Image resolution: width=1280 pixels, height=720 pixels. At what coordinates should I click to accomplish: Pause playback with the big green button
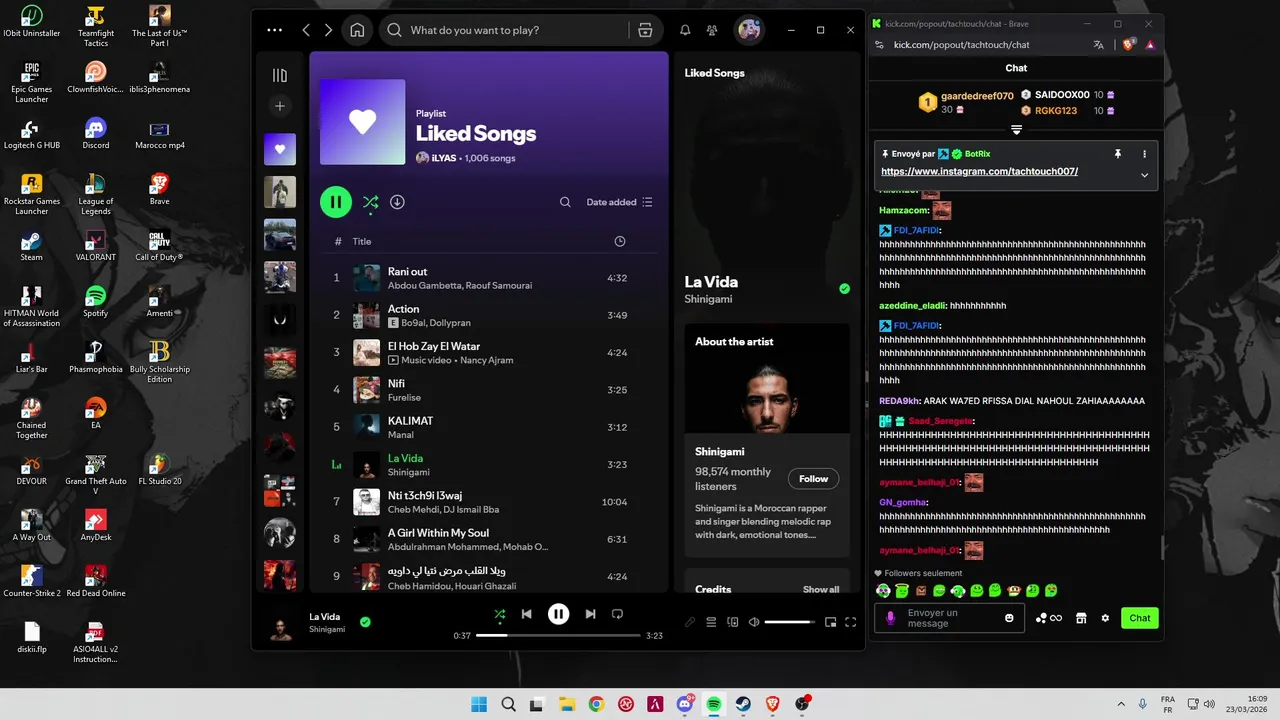pos(336,202)
